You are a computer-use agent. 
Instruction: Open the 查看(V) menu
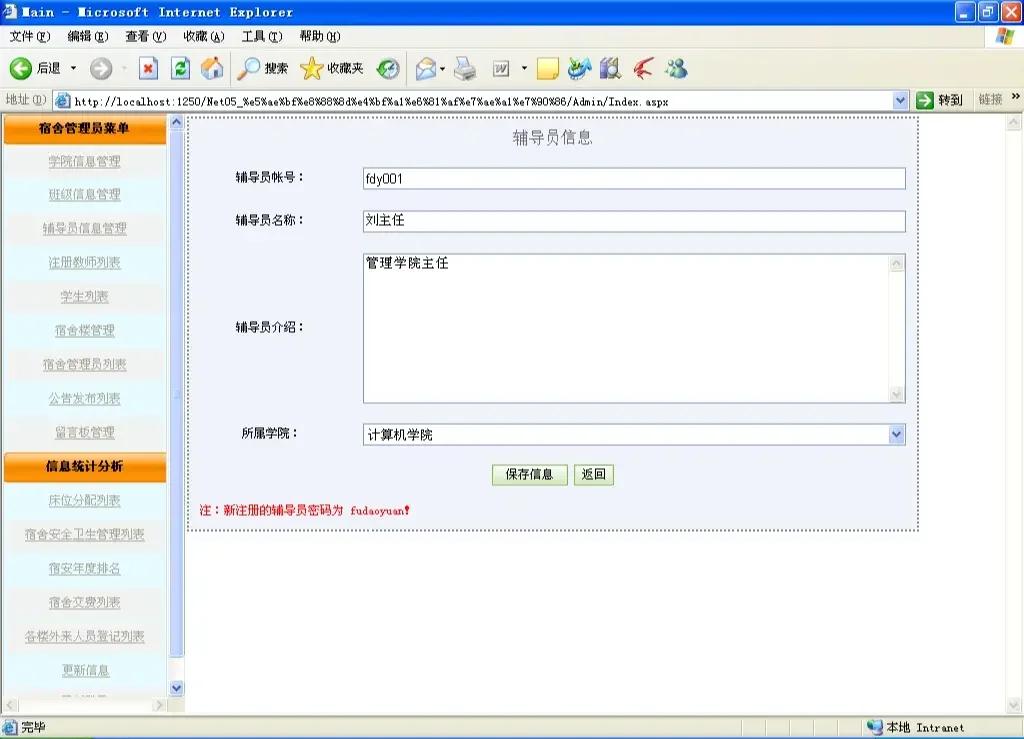pos(145,36)
